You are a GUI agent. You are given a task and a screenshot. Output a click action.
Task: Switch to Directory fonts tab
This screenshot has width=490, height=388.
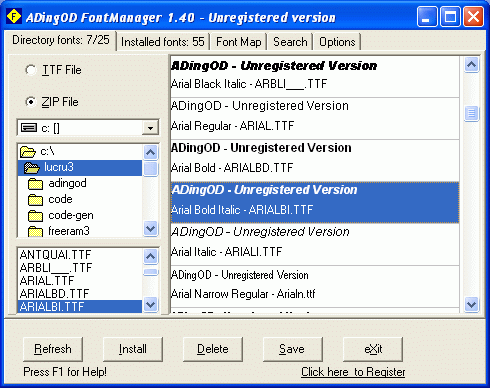61,40
